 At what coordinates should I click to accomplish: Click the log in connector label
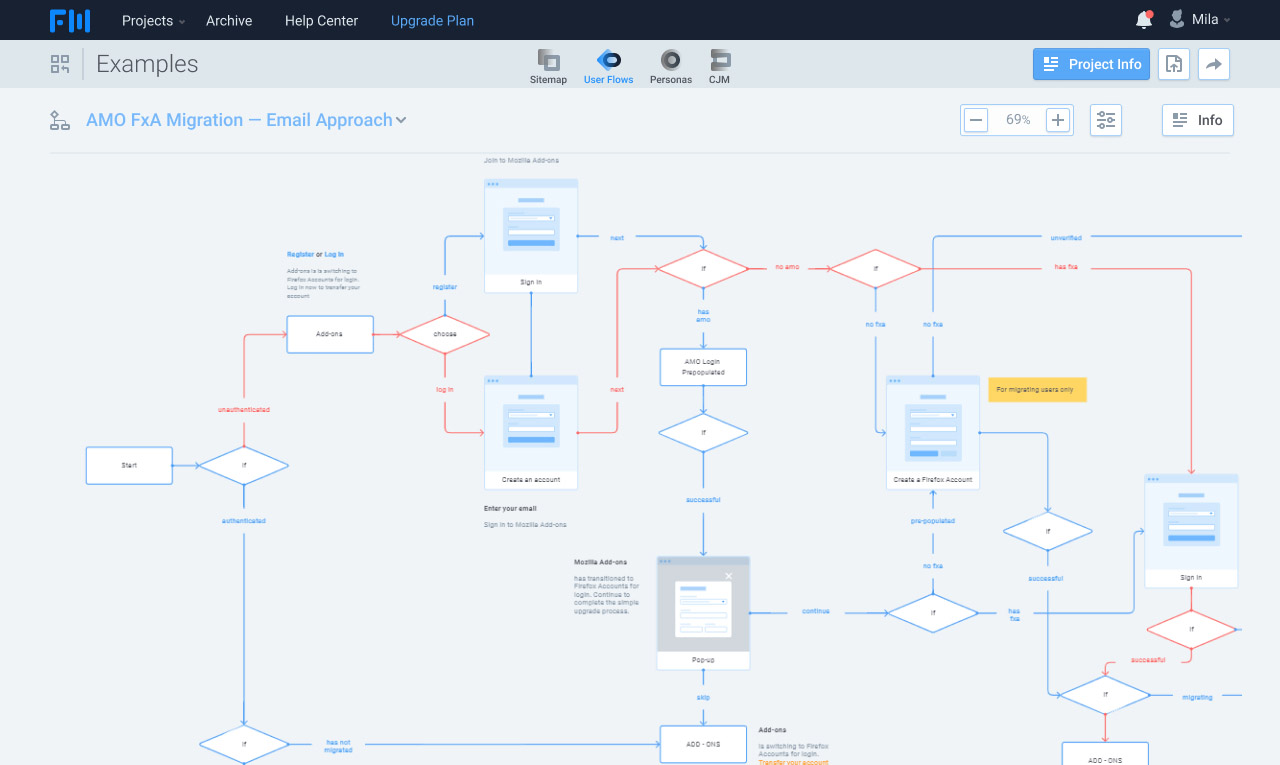pyautogui.click(x=445, y=389)
